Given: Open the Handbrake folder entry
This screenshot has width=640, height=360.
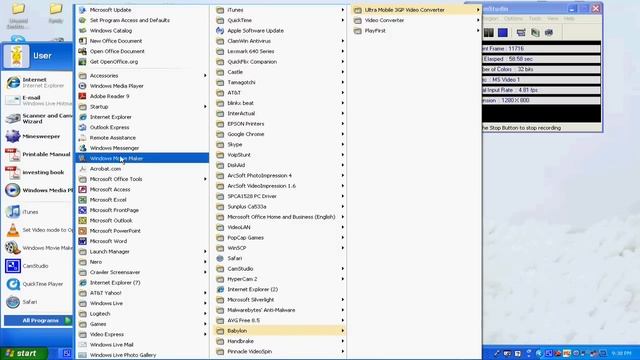Looking at the screenshot, I should (x=280, y=341).
